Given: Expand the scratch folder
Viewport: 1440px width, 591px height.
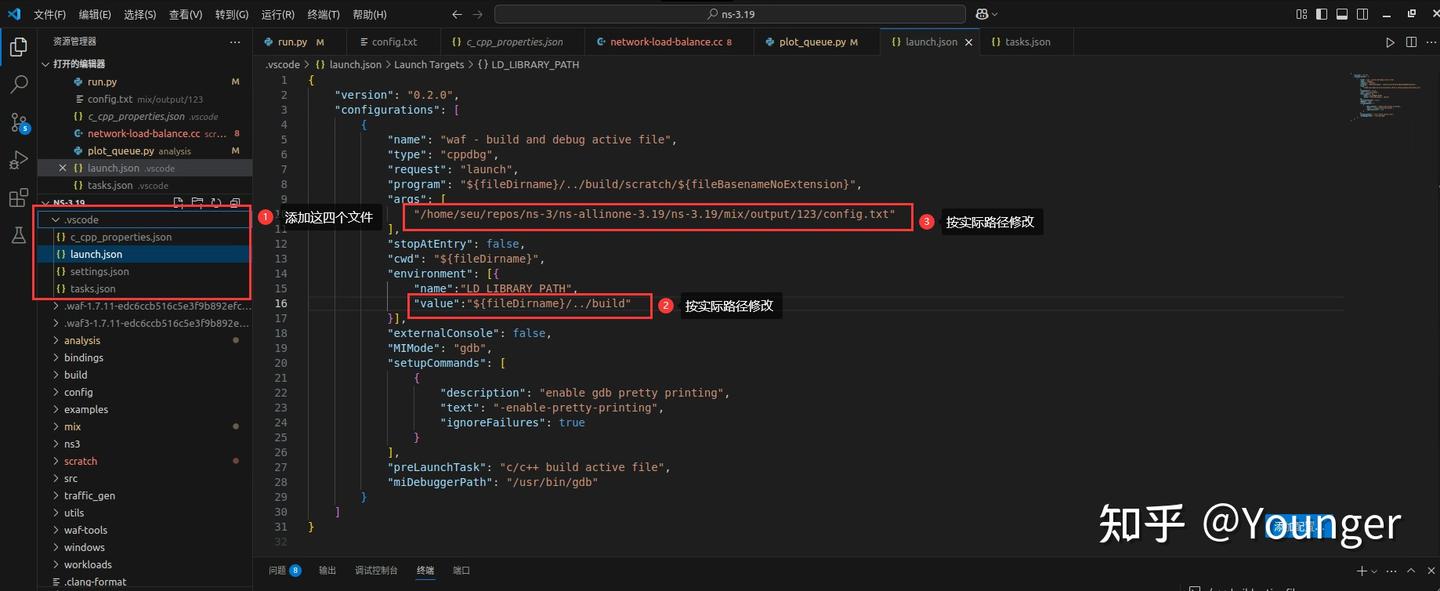Looking at the screenshot, I should pos(78,460).
